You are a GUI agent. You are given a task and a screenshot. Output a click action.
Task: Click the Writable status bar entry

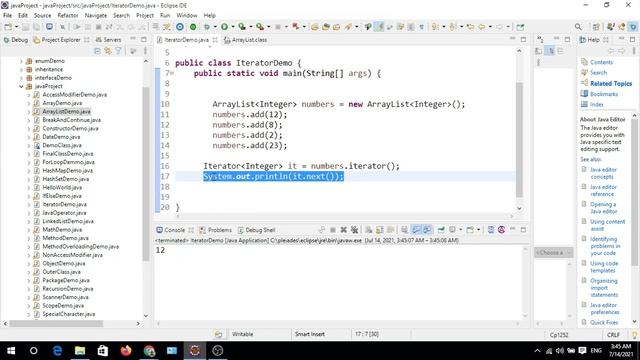pyautogui.click(x=242, y=334)
